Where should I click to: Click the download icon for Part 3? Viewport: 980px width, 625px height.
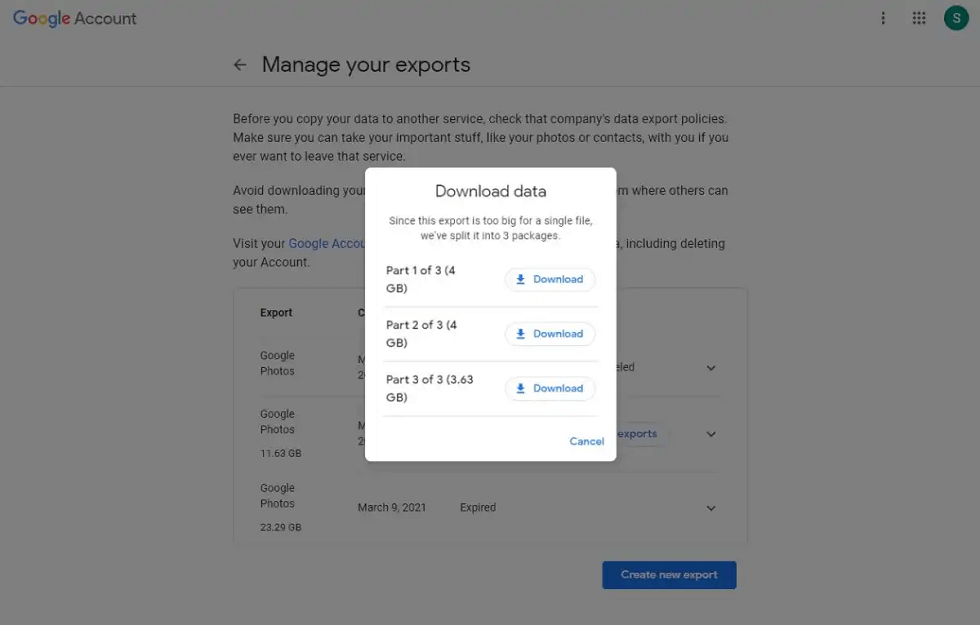(521, 388)
